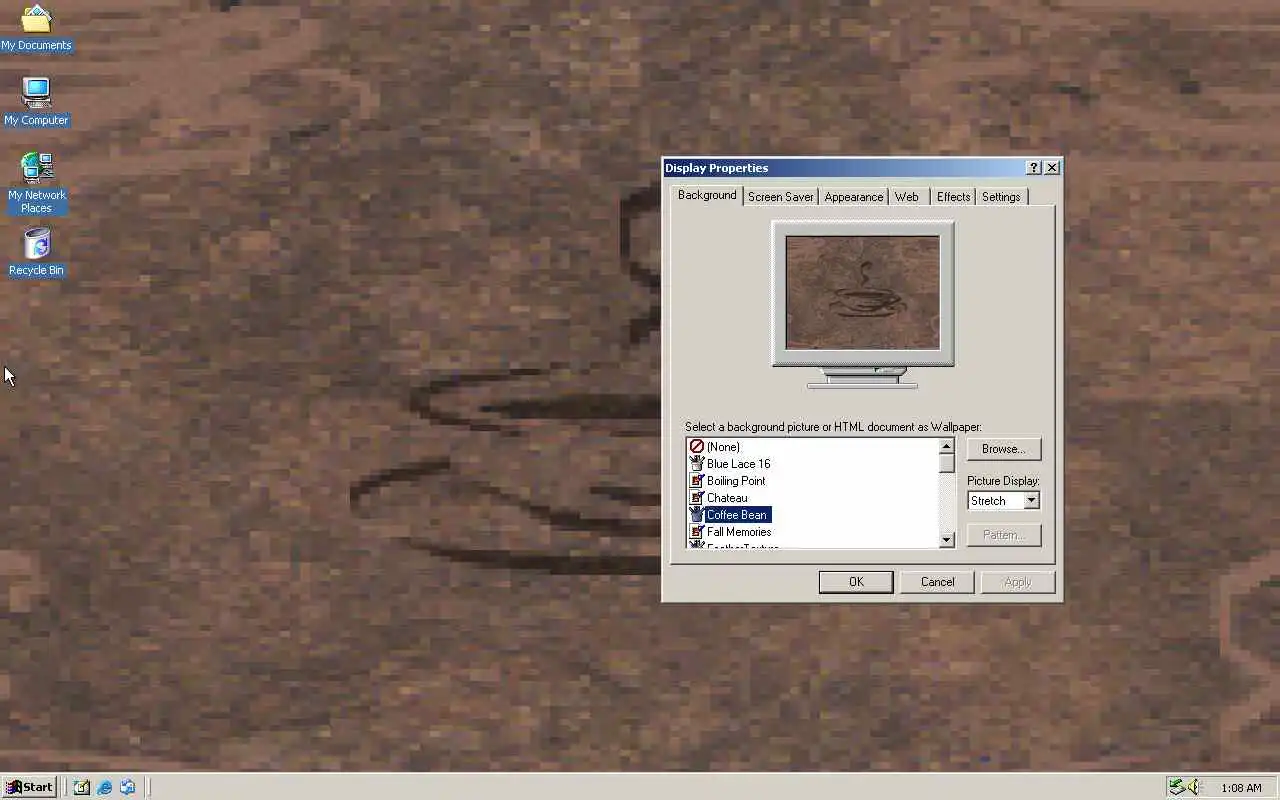Close the Display Properties dialog
This screenshot has width=1280, height=800.
point(1051,168)
